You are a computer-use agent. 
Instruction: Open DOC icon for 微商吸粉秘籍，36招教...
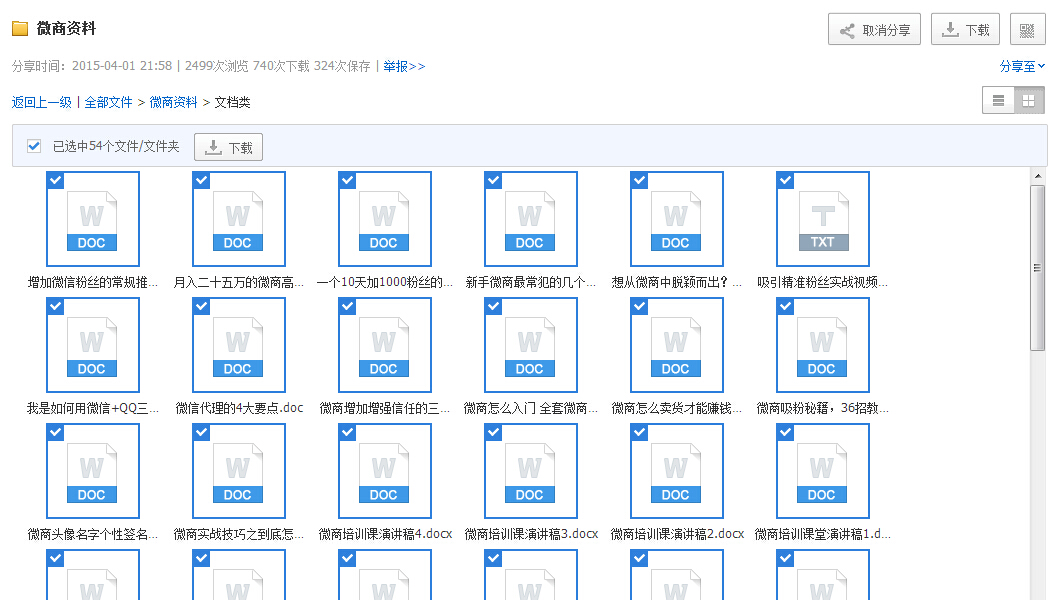click(822, 345)
